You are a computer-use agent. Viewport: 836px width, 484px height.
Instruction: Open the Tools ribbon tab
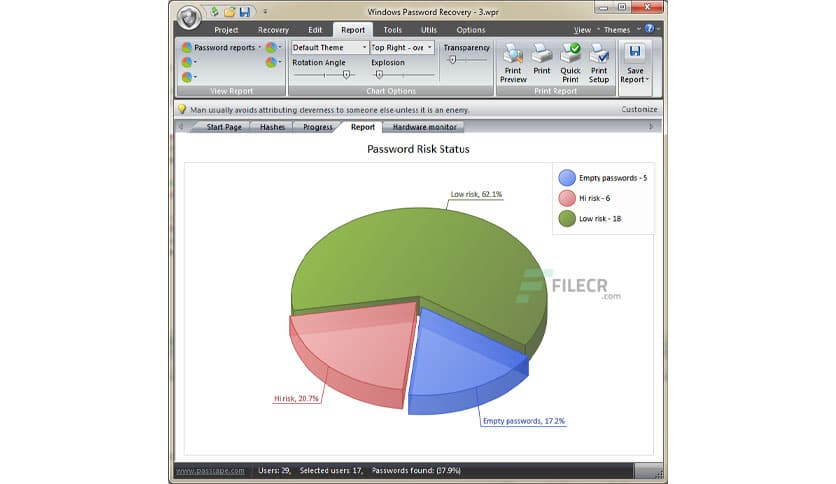[x=392, y=30]
